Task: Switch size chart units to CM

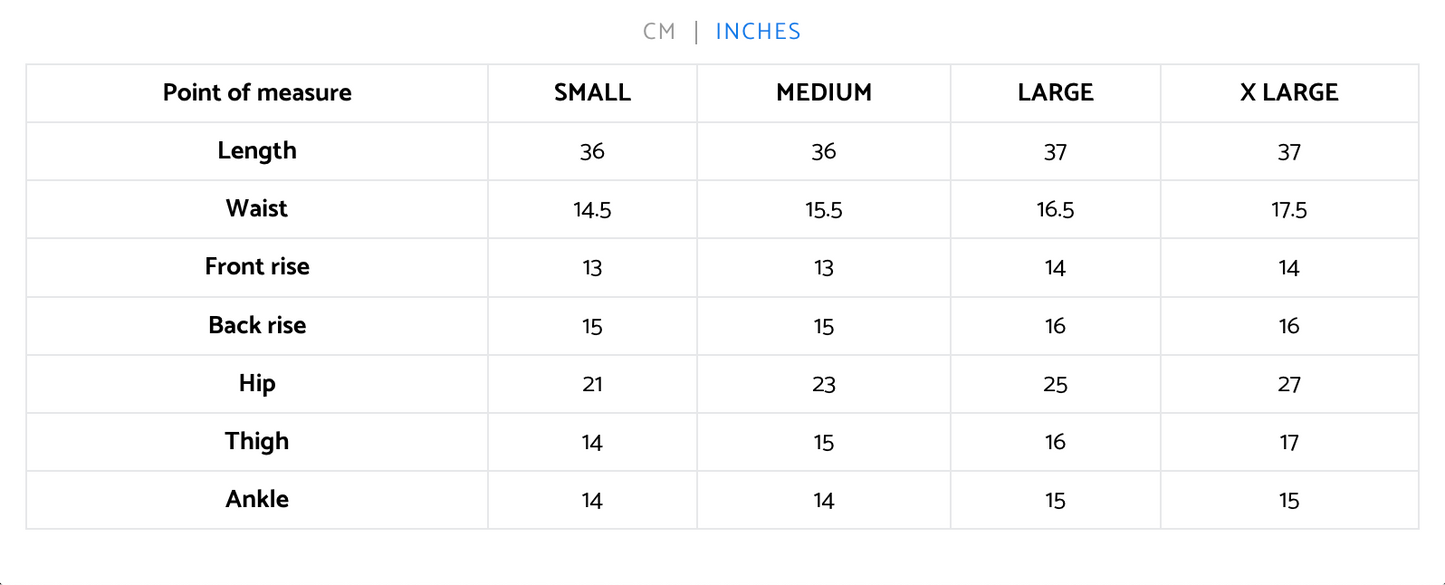Action: (659, 32)
